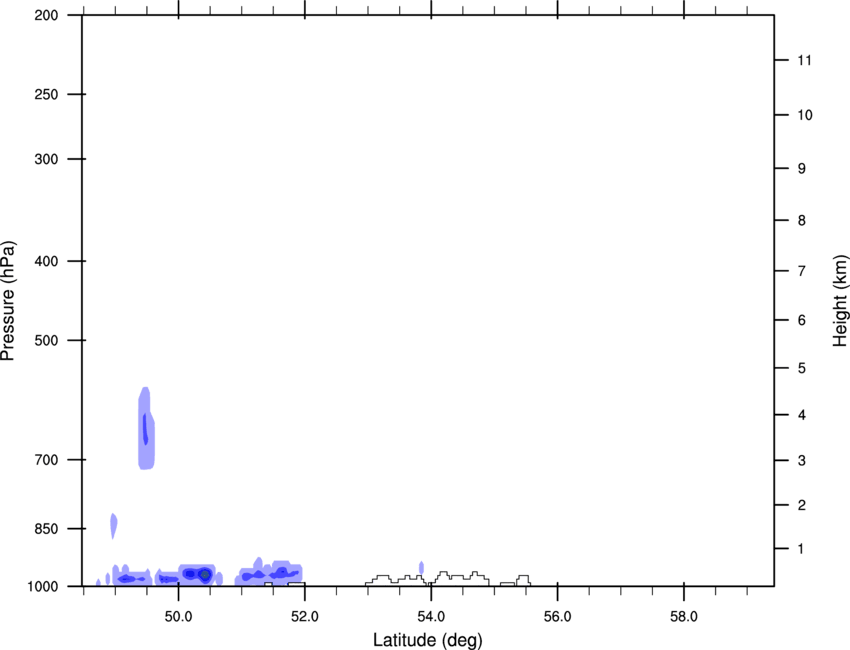Click pressure tick label 1000
The width and height of the screenshot is (850, 650).
pos(43,587)
